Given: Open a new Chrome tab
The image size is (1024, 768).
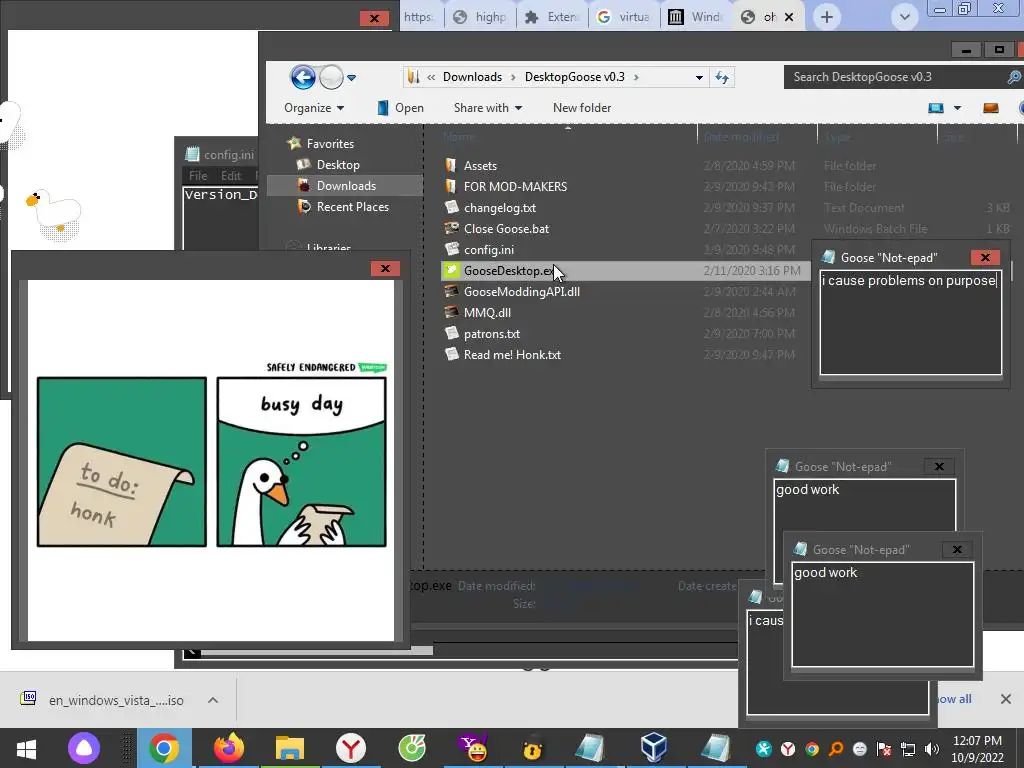Looking at the screenshot, I should (827, 17).
